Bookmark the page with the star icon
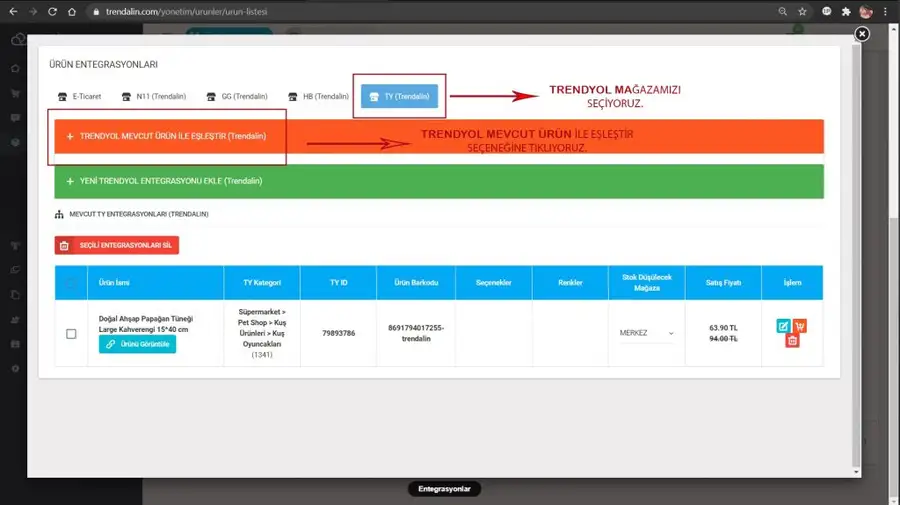The height and width of the screenshot is (505, 900). click(x=802, y=11)
